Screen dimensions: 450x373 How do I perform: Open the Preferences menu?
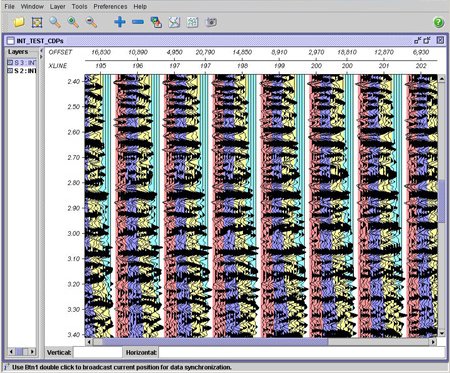110,6
